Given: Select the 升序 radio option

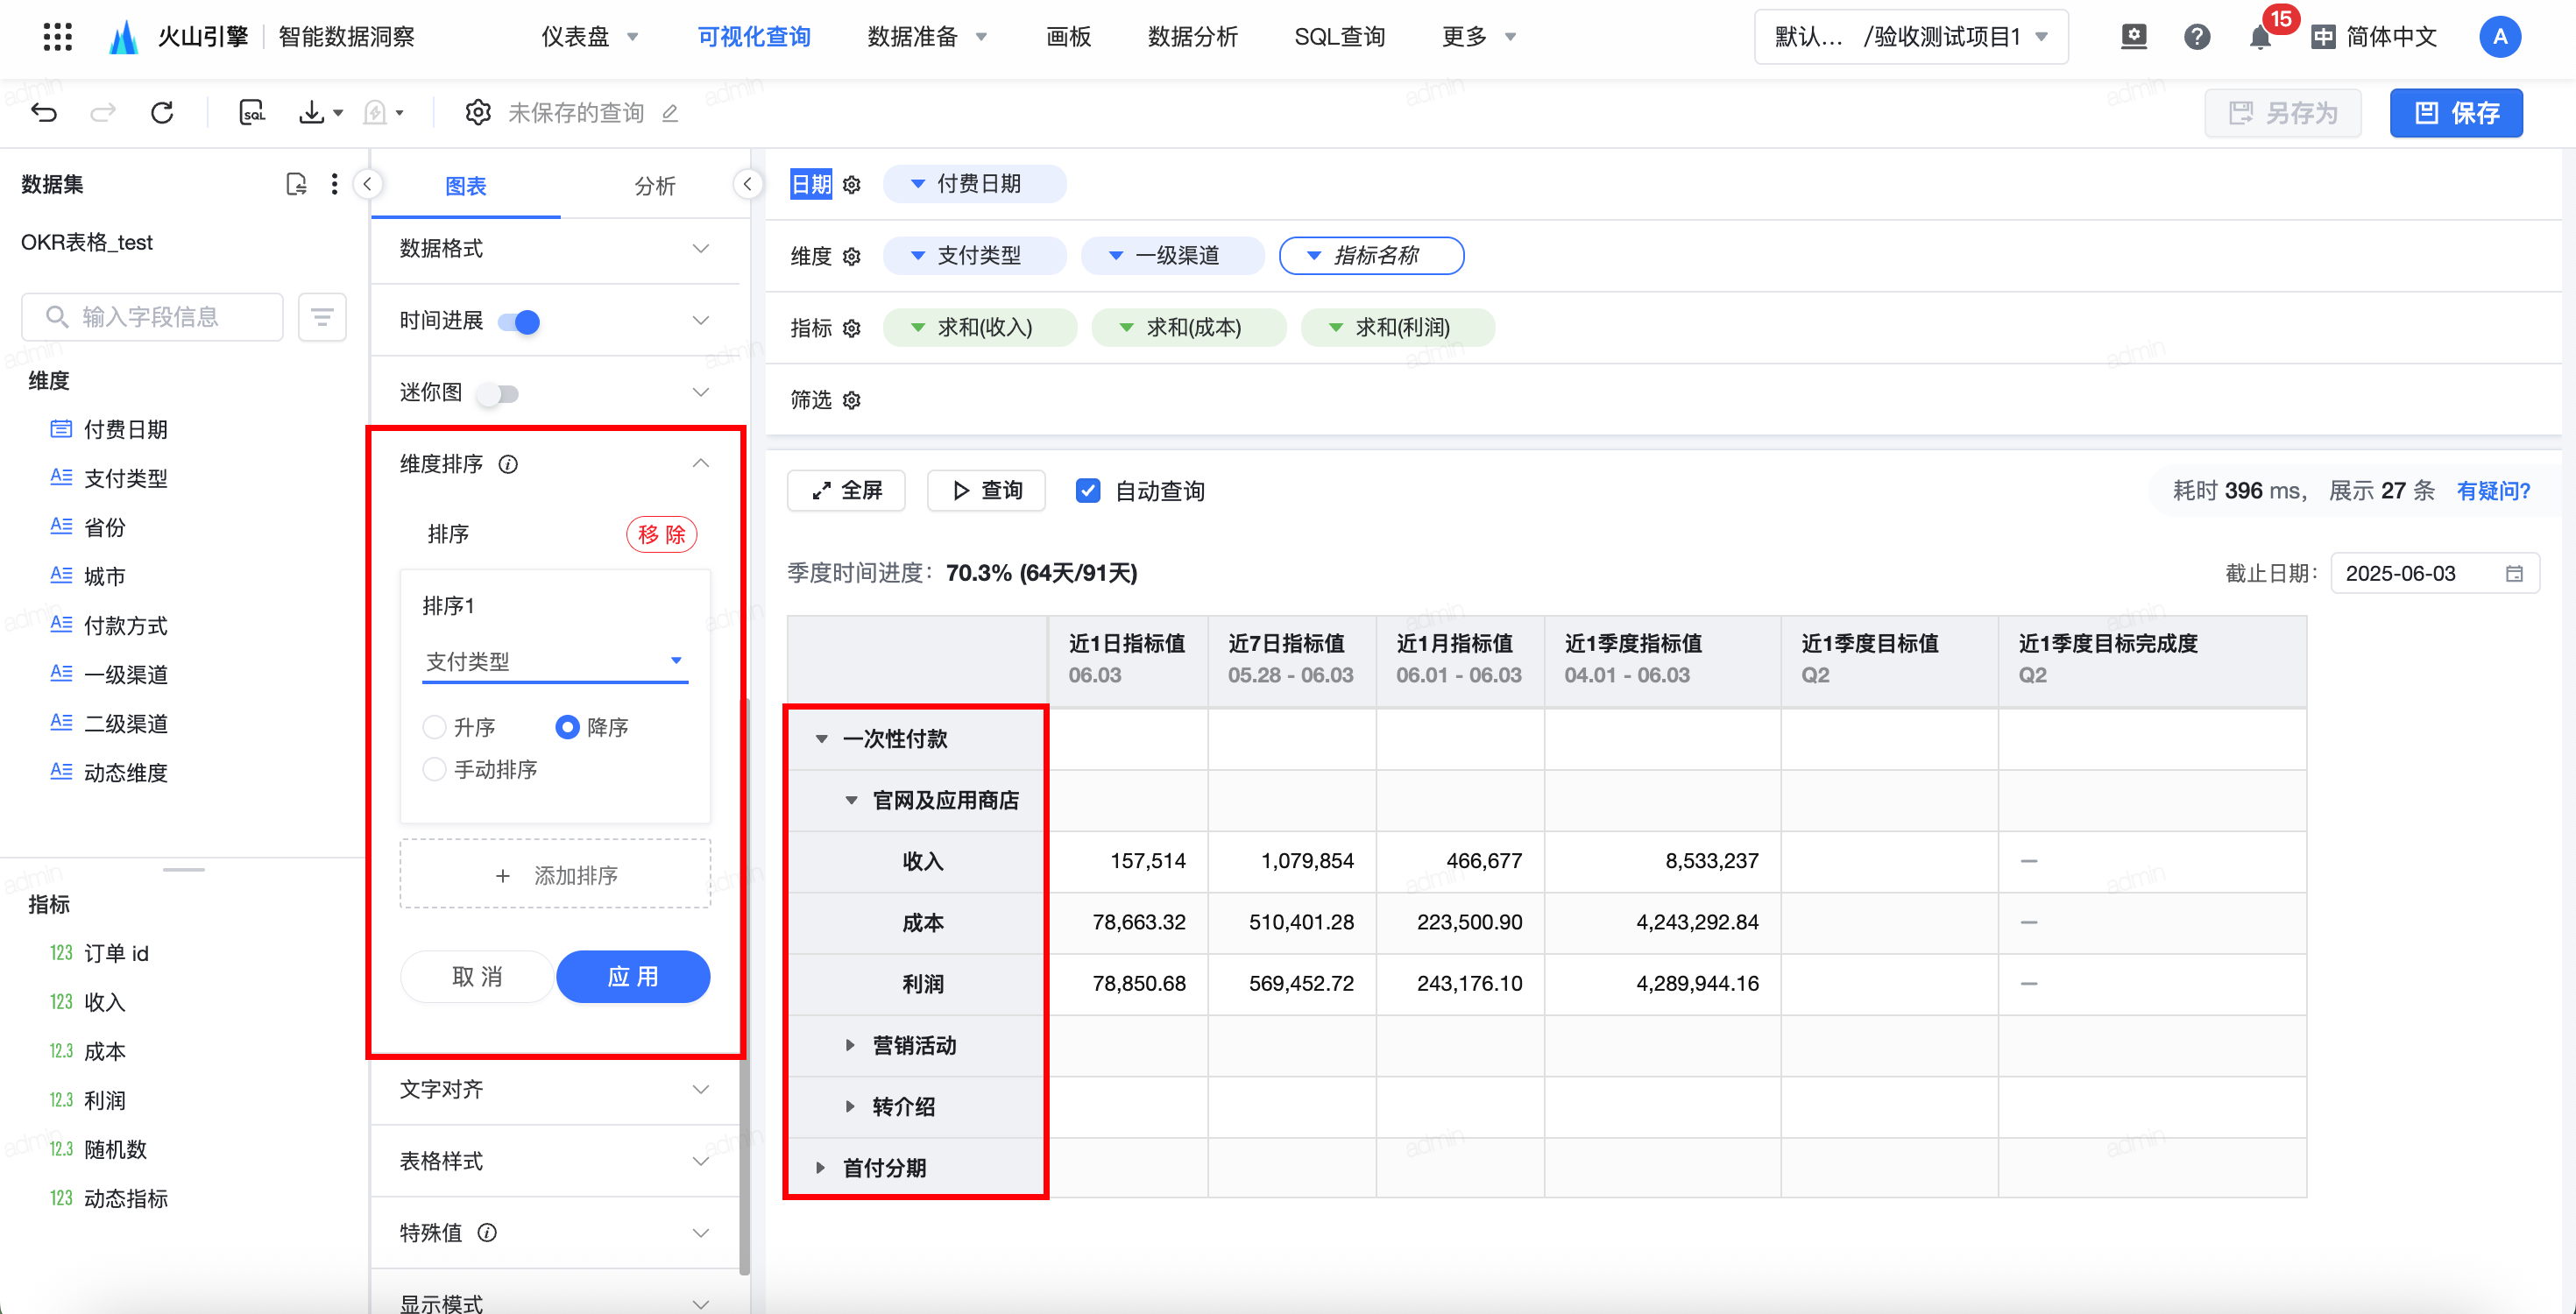Looking at the screenshot, I should pos(434,727).
